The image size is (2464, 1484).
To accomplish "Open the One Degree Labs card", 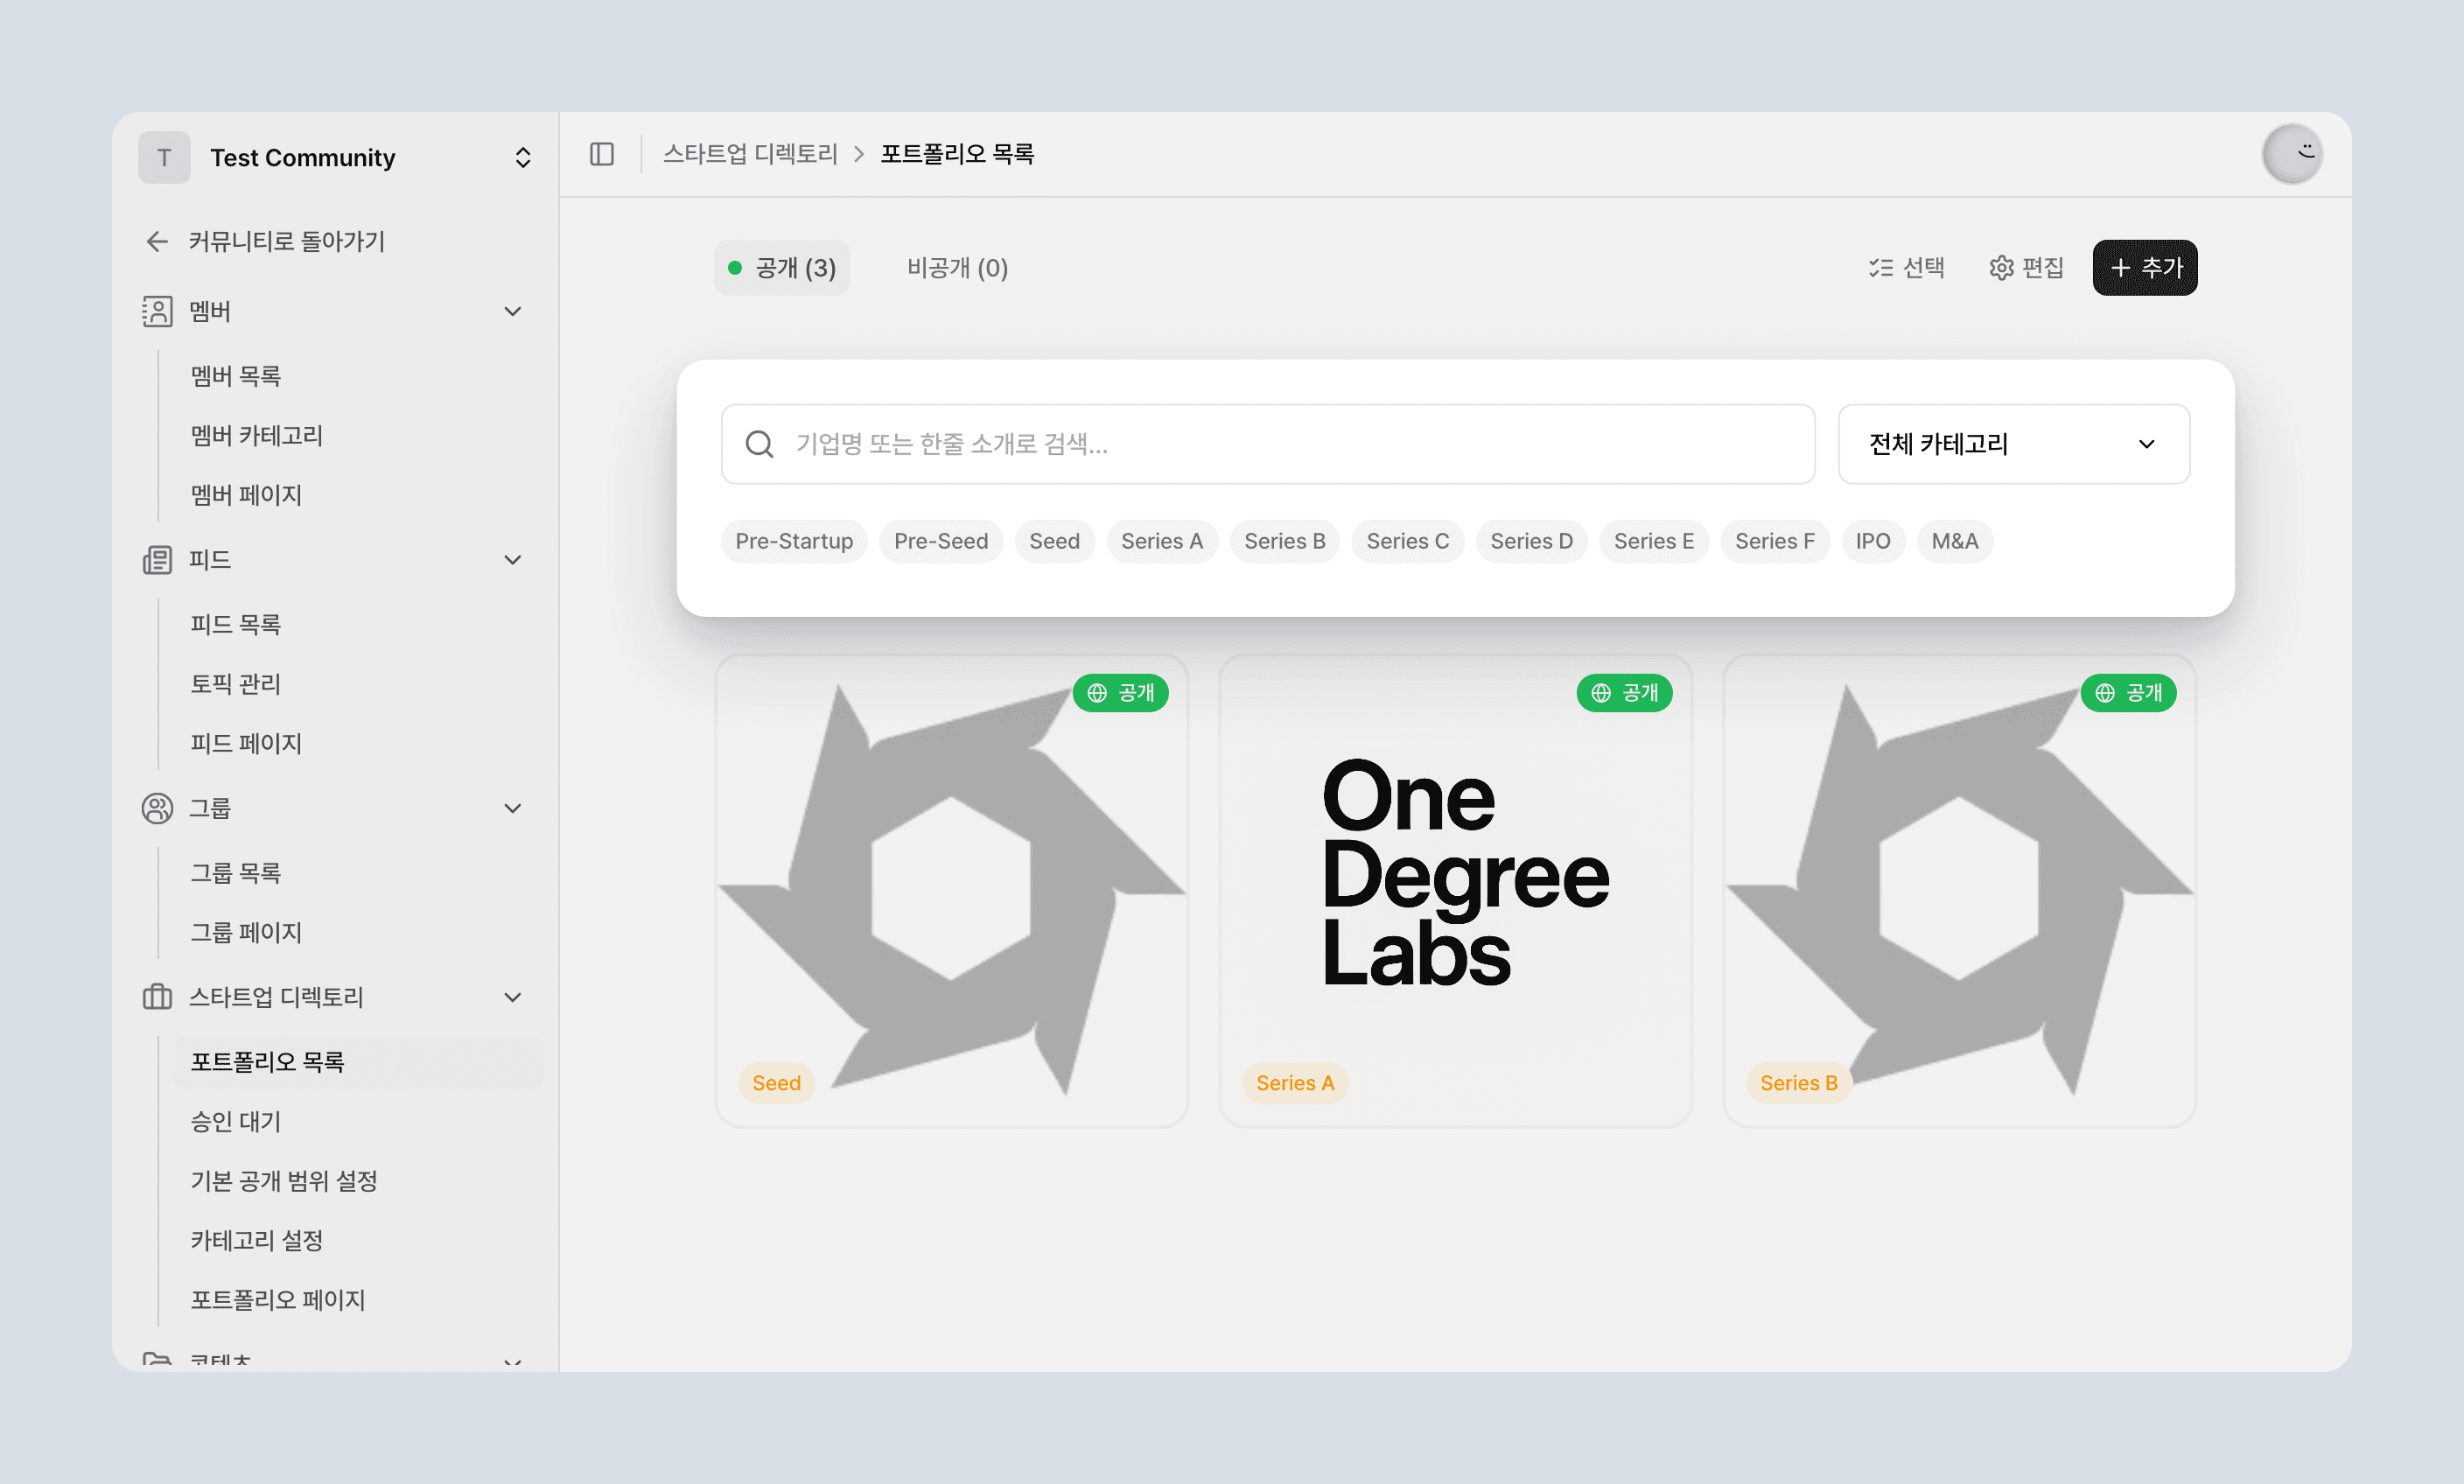I will [x=1455, y=891].
